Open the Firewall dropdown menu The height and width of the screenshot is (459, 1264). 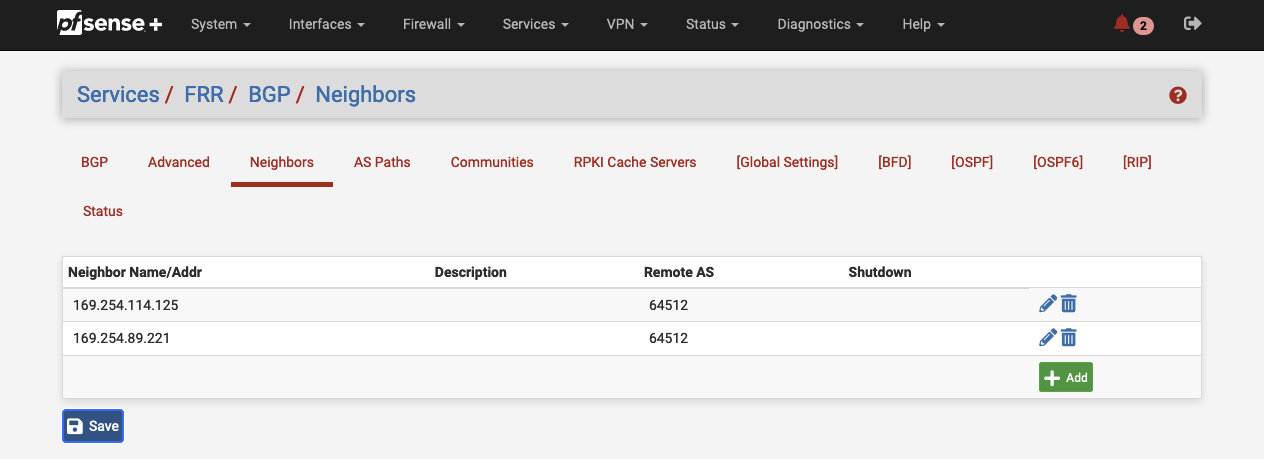point(433,24)
